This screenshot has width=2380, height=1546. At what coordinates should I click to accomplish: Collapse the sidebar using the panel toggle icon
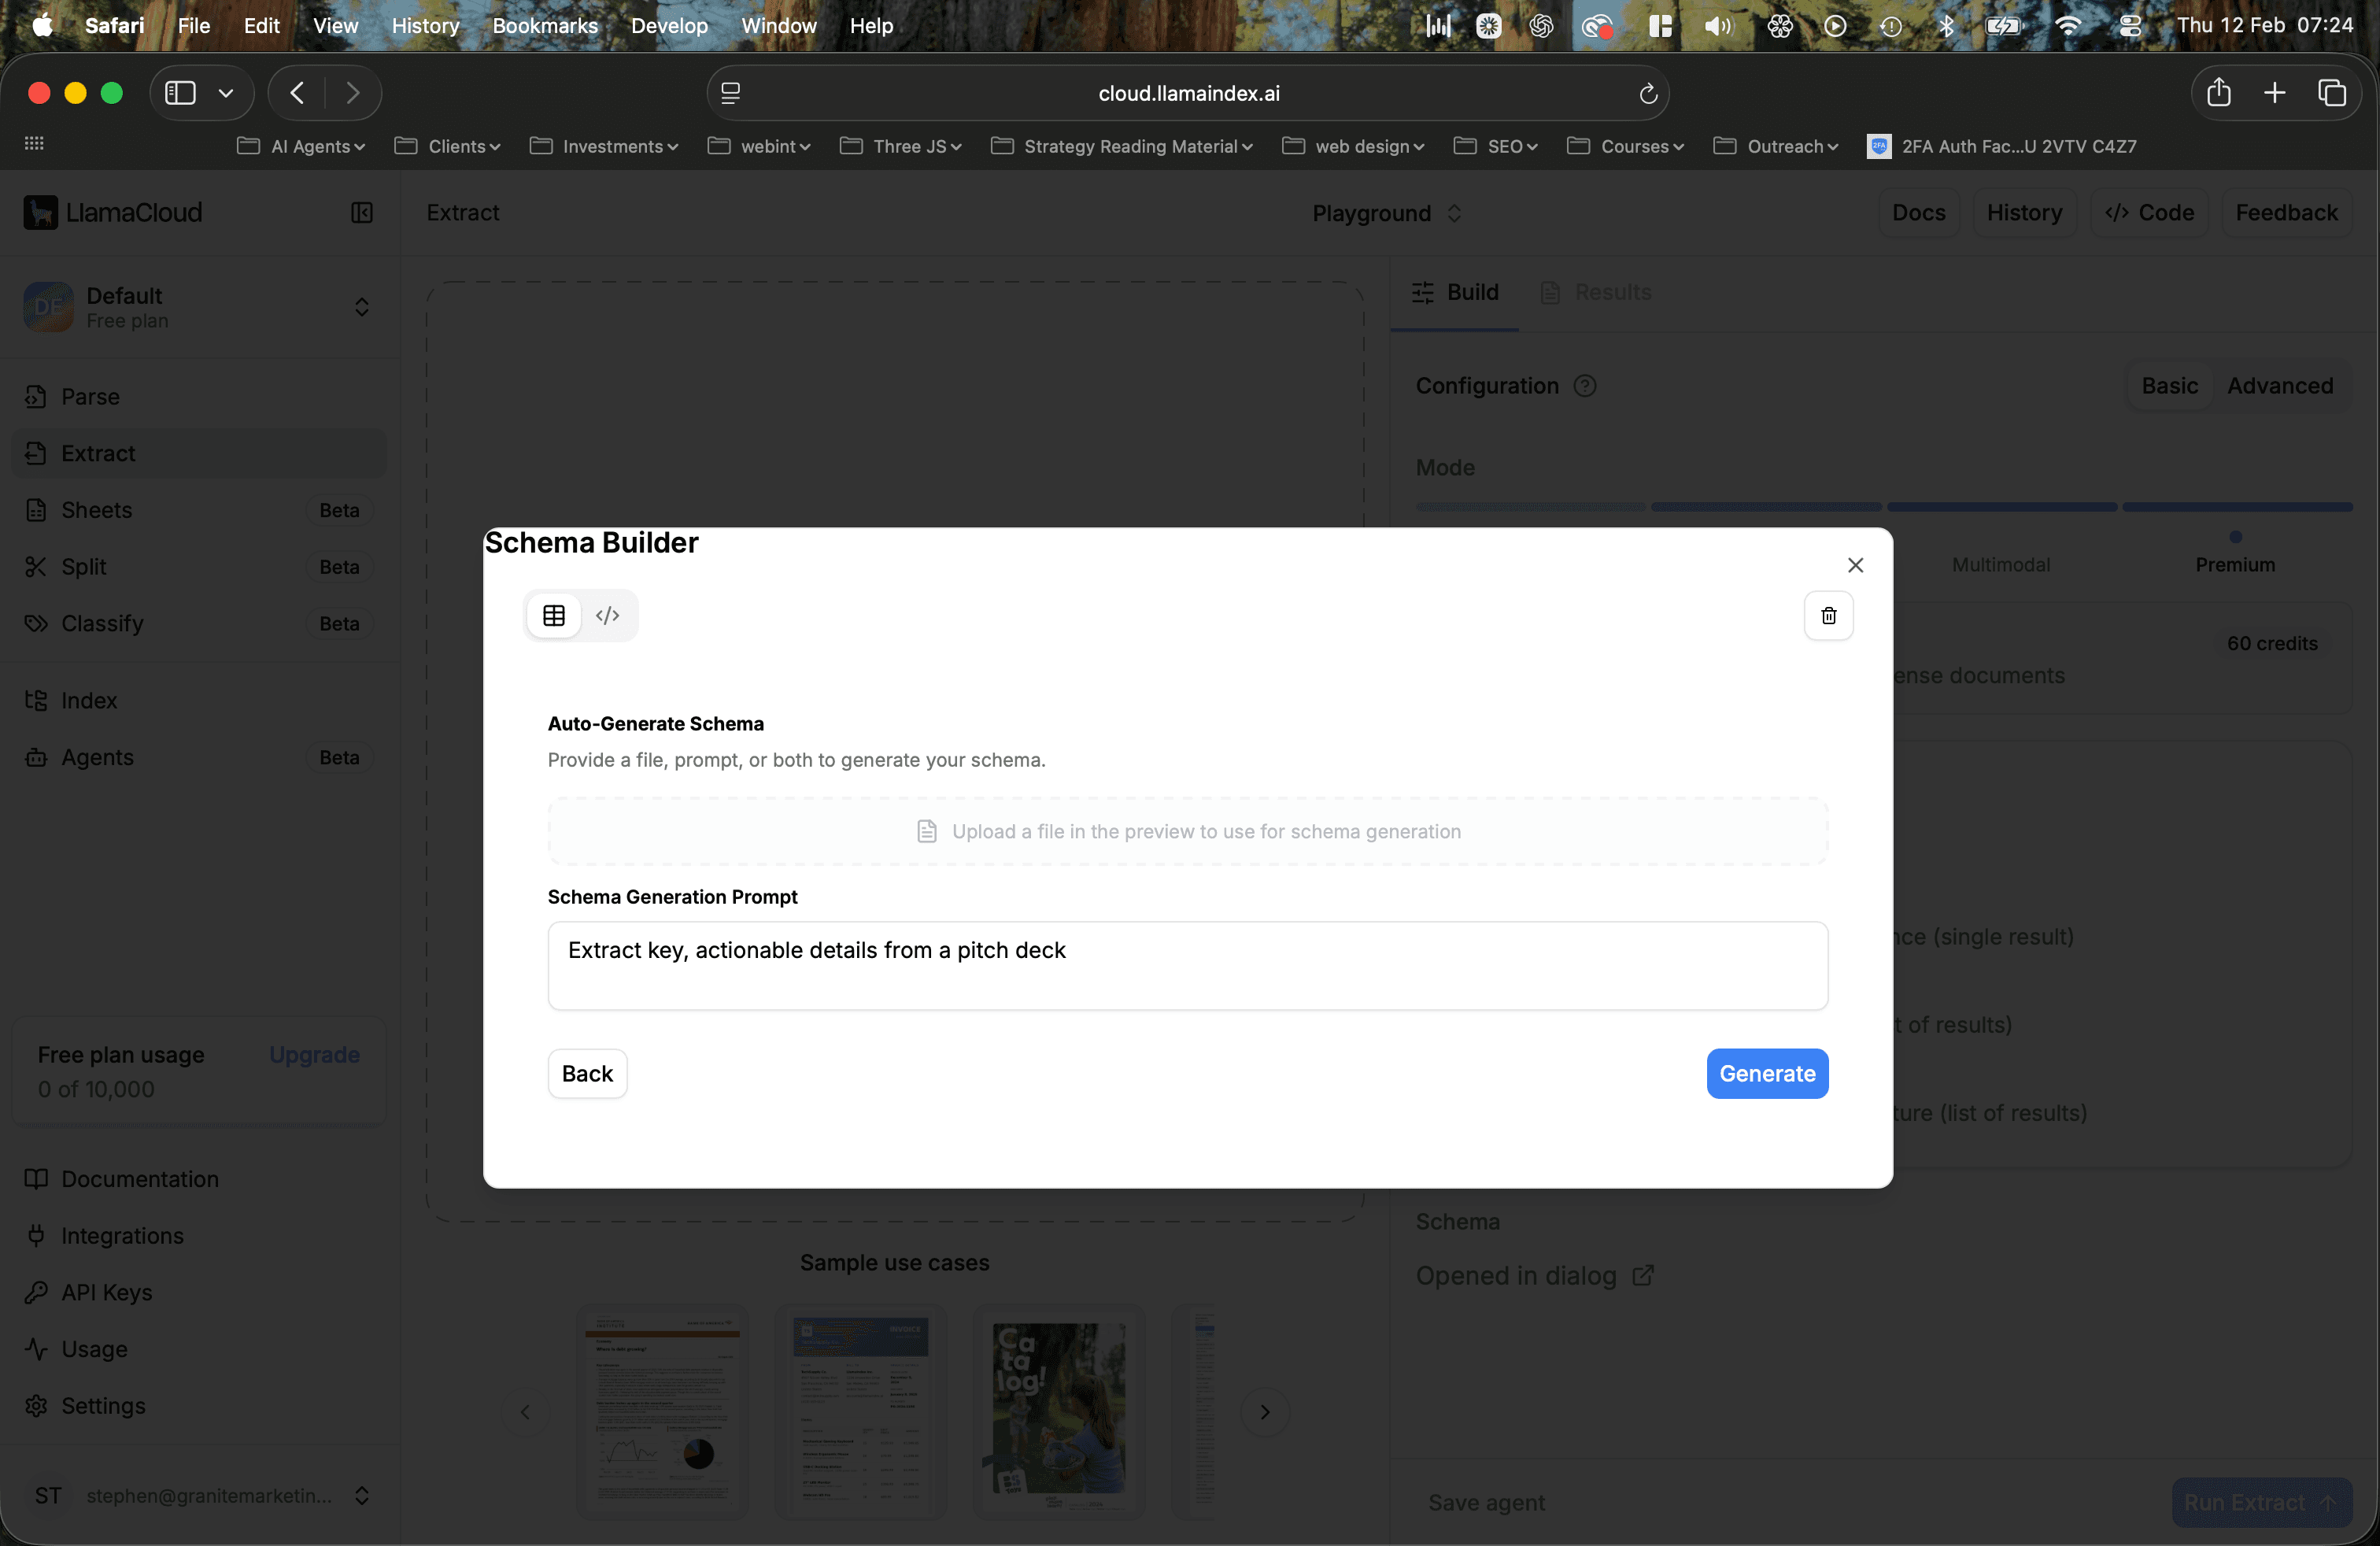(361, 212)
